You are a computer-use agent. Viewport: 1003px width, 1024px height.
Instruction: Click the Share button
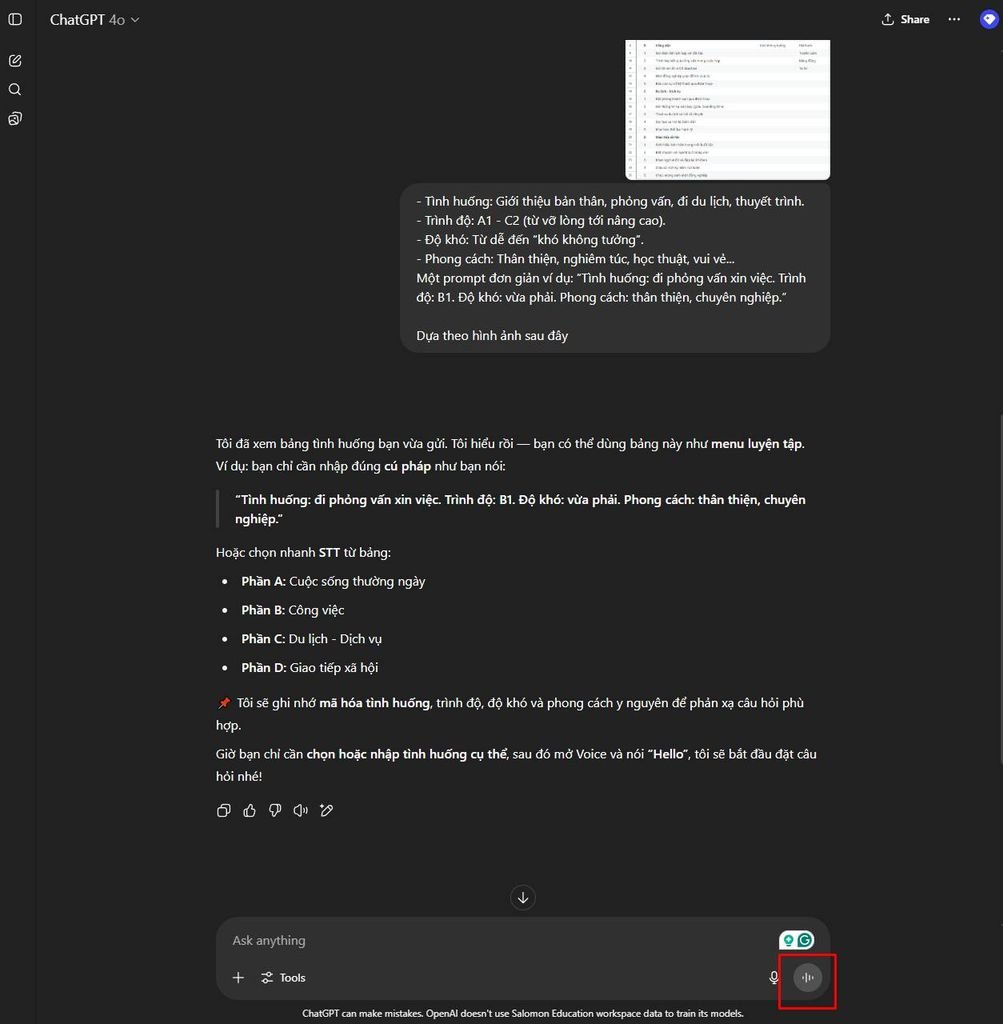click(x=905, y=20)
